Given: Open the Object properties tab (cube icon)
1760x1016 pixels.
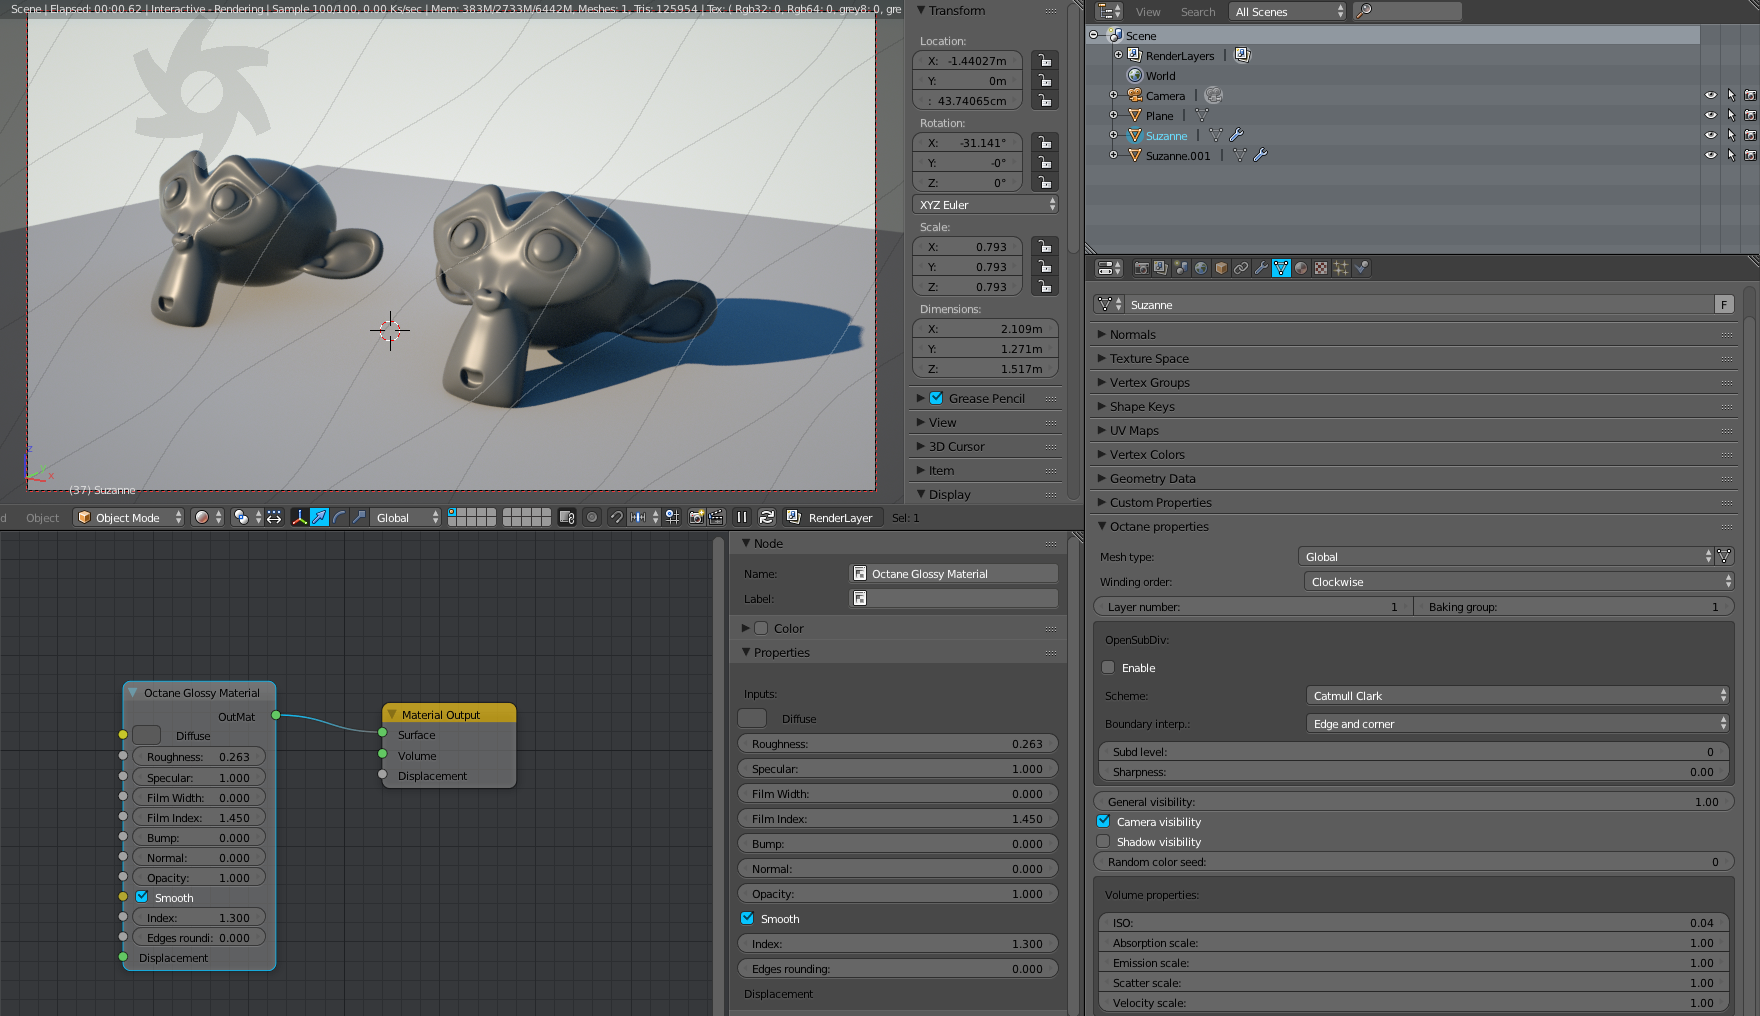Looking at the screenshot, I should pos(1221,268).
